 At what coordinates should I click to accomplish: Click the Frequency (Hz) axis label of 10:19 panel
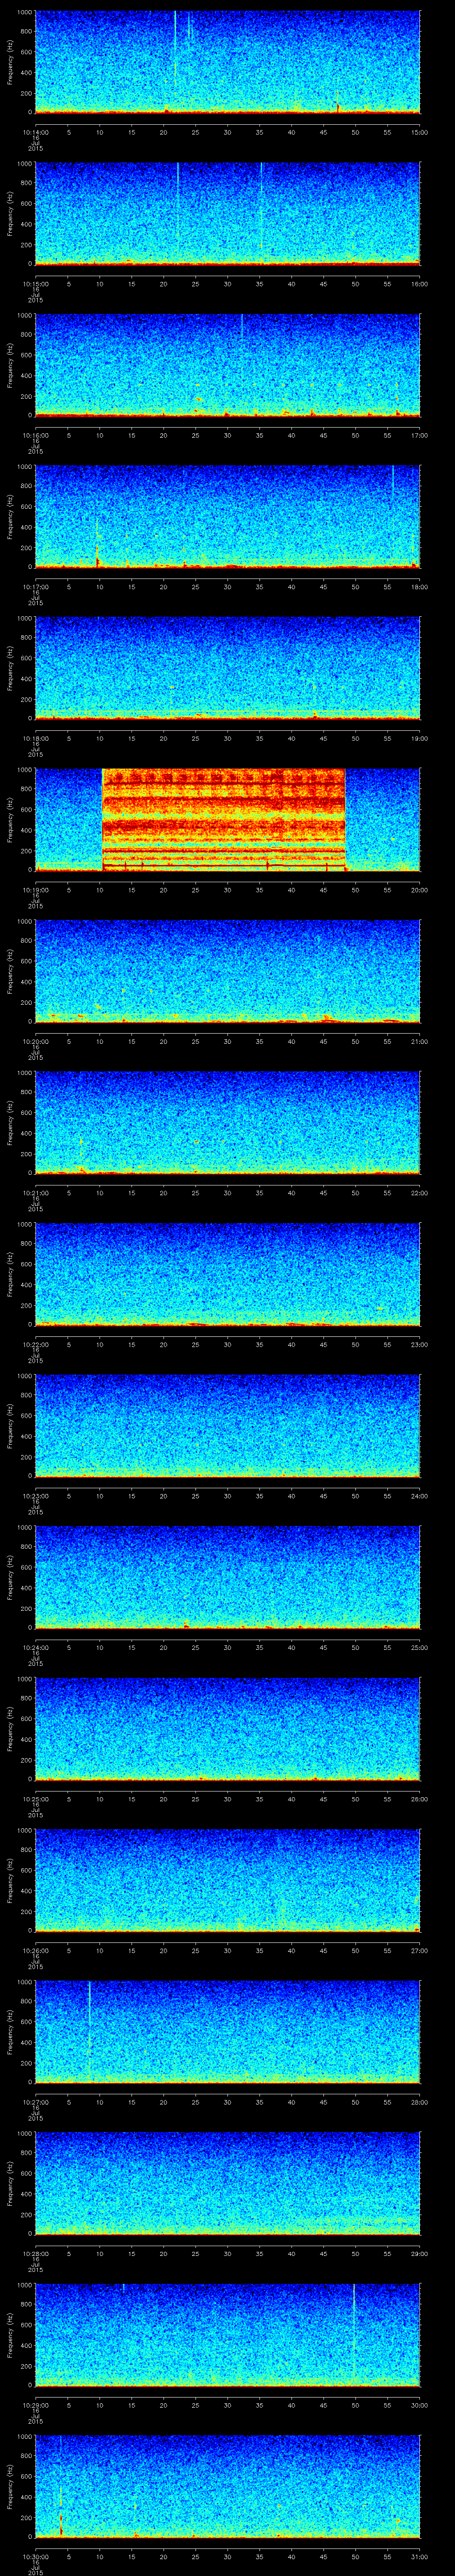[10, 820]
